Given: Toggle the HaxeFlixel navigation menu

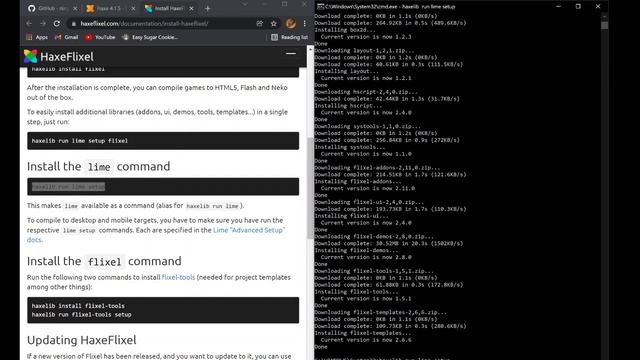Looking at the screenshot, I should [x=291, y=53].
